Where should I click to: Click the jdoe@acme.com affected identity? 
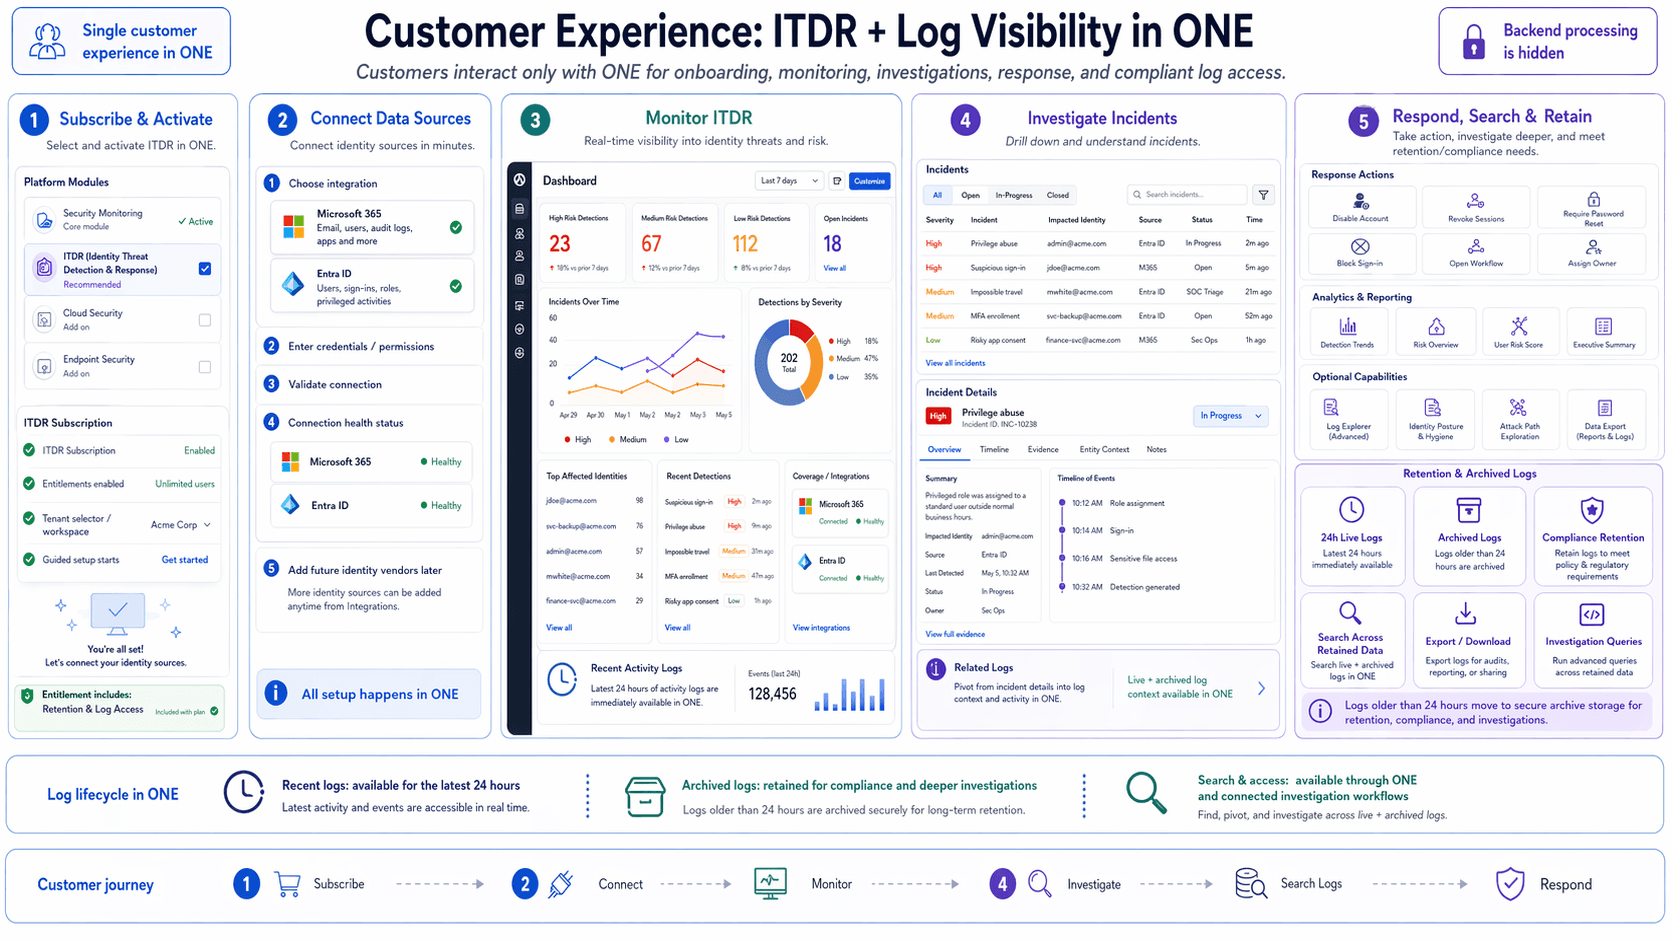[571, 501]
